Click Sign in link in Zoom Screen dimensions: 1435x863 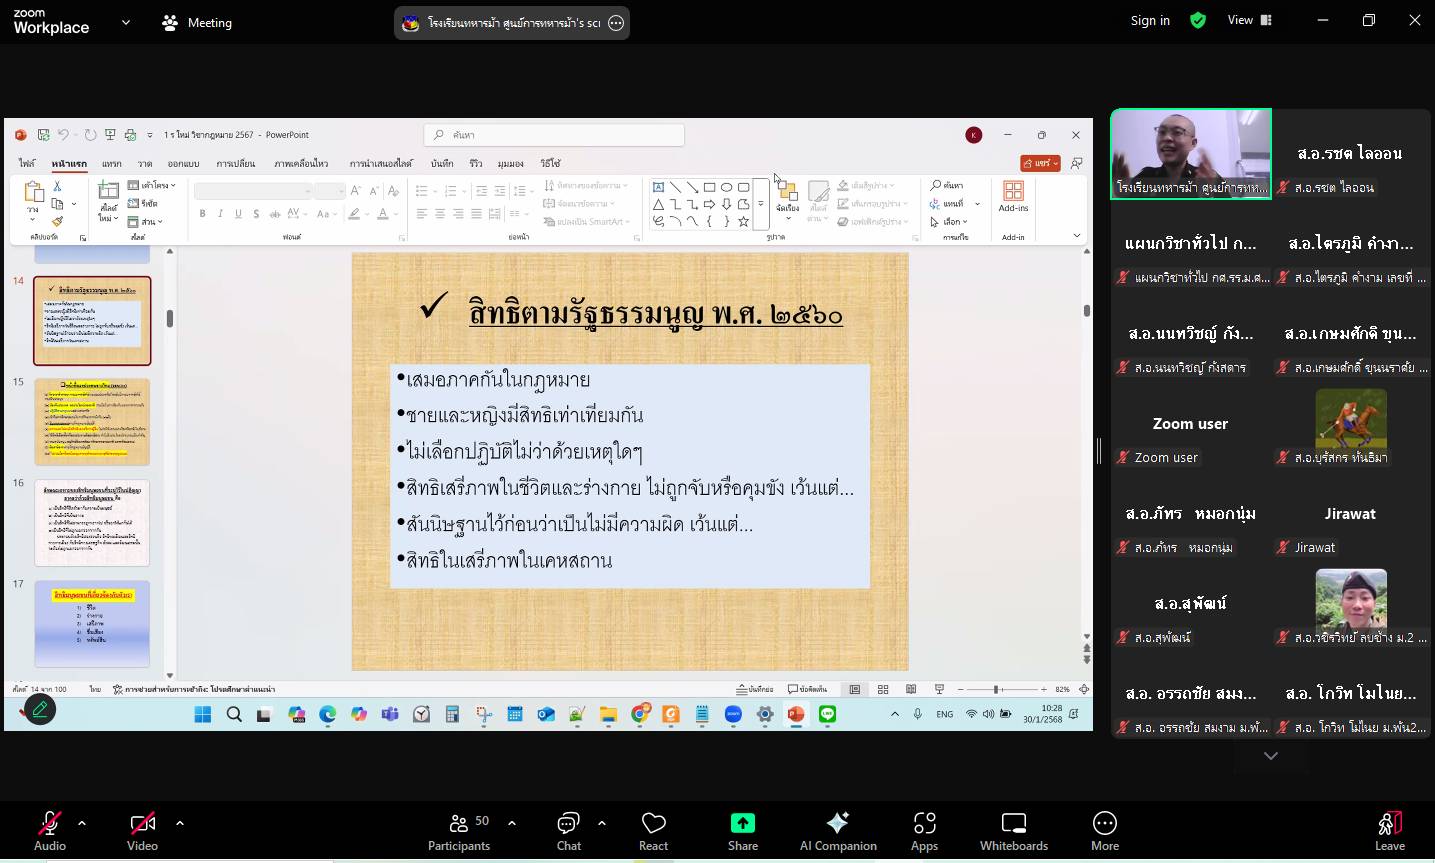click(x=1150, y=20)
